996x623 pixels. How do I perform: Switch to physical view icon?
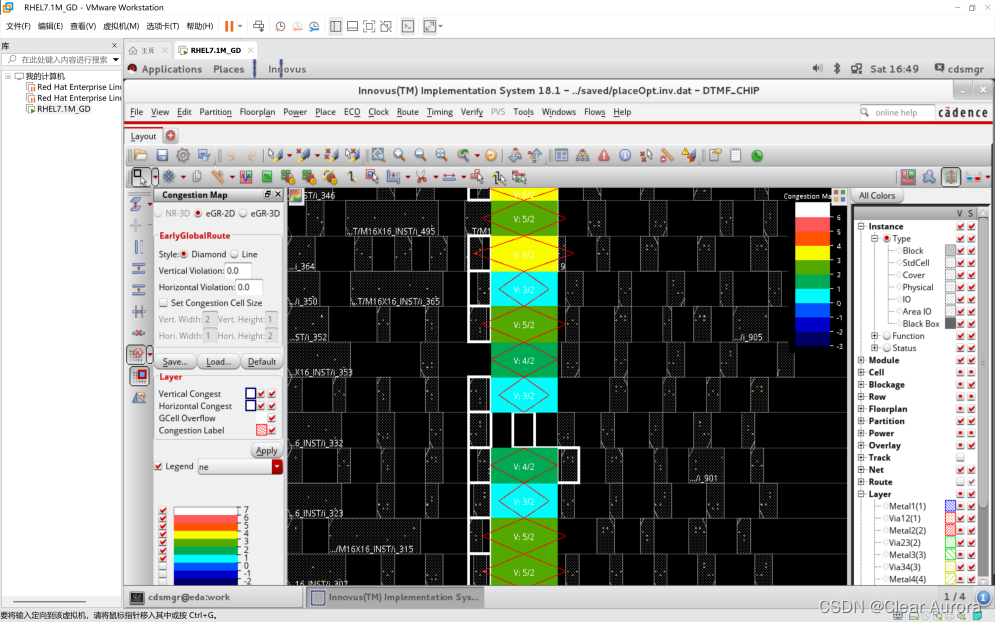click(x=950, y=177)
